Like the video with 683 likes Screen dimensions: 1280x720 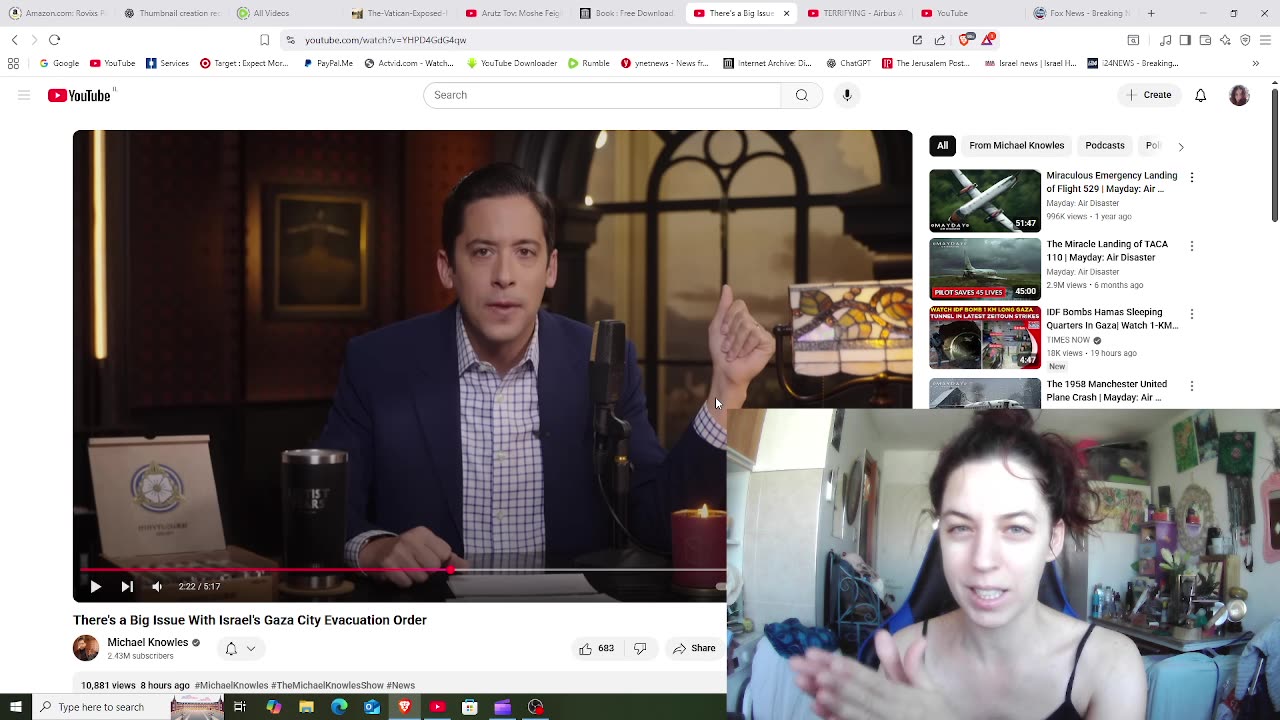coord(596,649)
